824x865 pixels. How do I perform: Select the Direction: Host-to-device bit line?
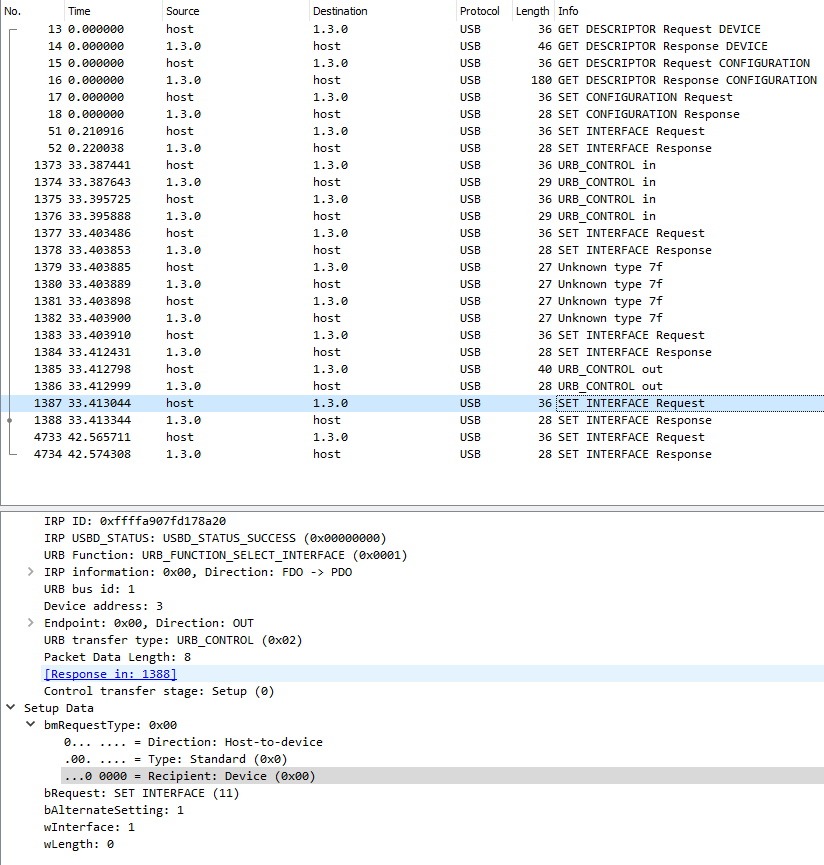coord(193,741)
